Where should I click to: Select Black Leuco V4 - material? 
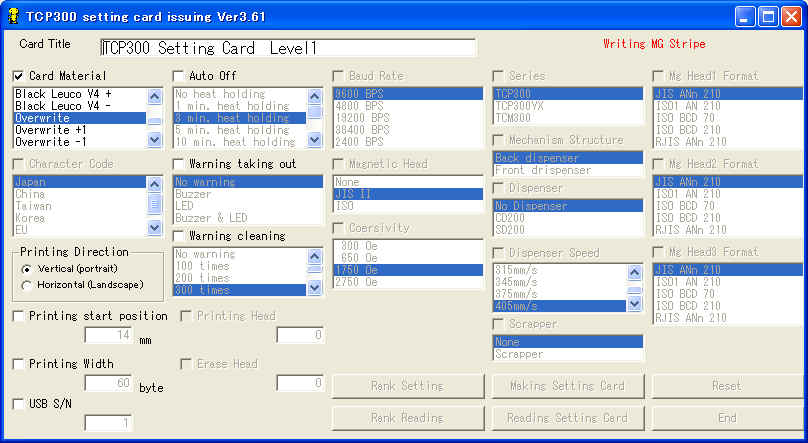pyautogui.click(x=80, y=106)
